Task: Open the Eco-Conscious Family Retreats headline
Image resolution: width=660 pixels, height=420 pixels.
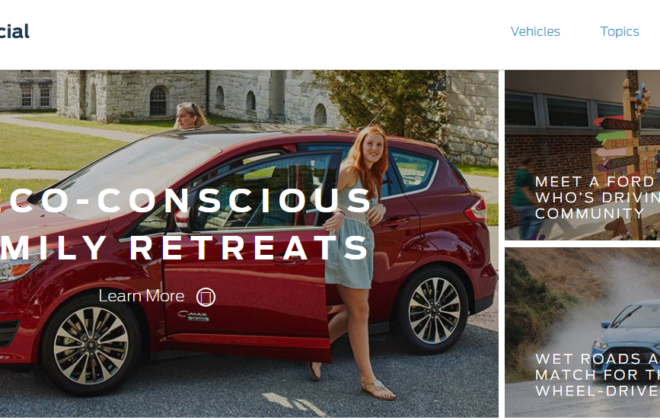Action: pyautogui.click(x=185, y=224)
